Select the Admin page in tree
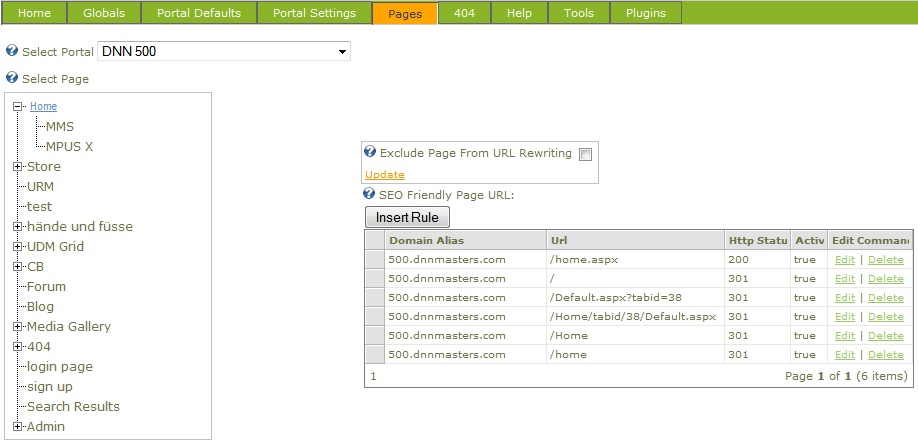 (46, 427)
